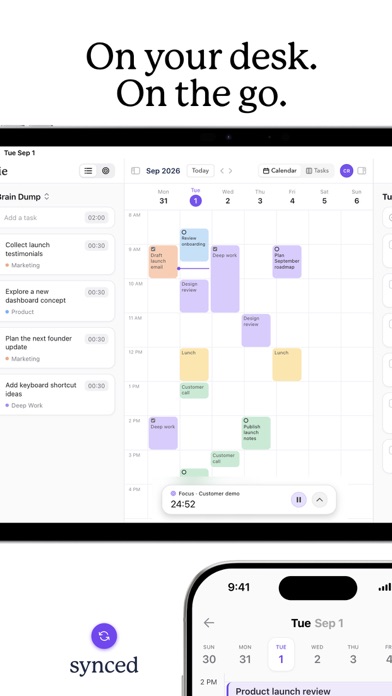392x696 pixels.
Task: Select WED 2 on phone date strip
Action: 317,655
